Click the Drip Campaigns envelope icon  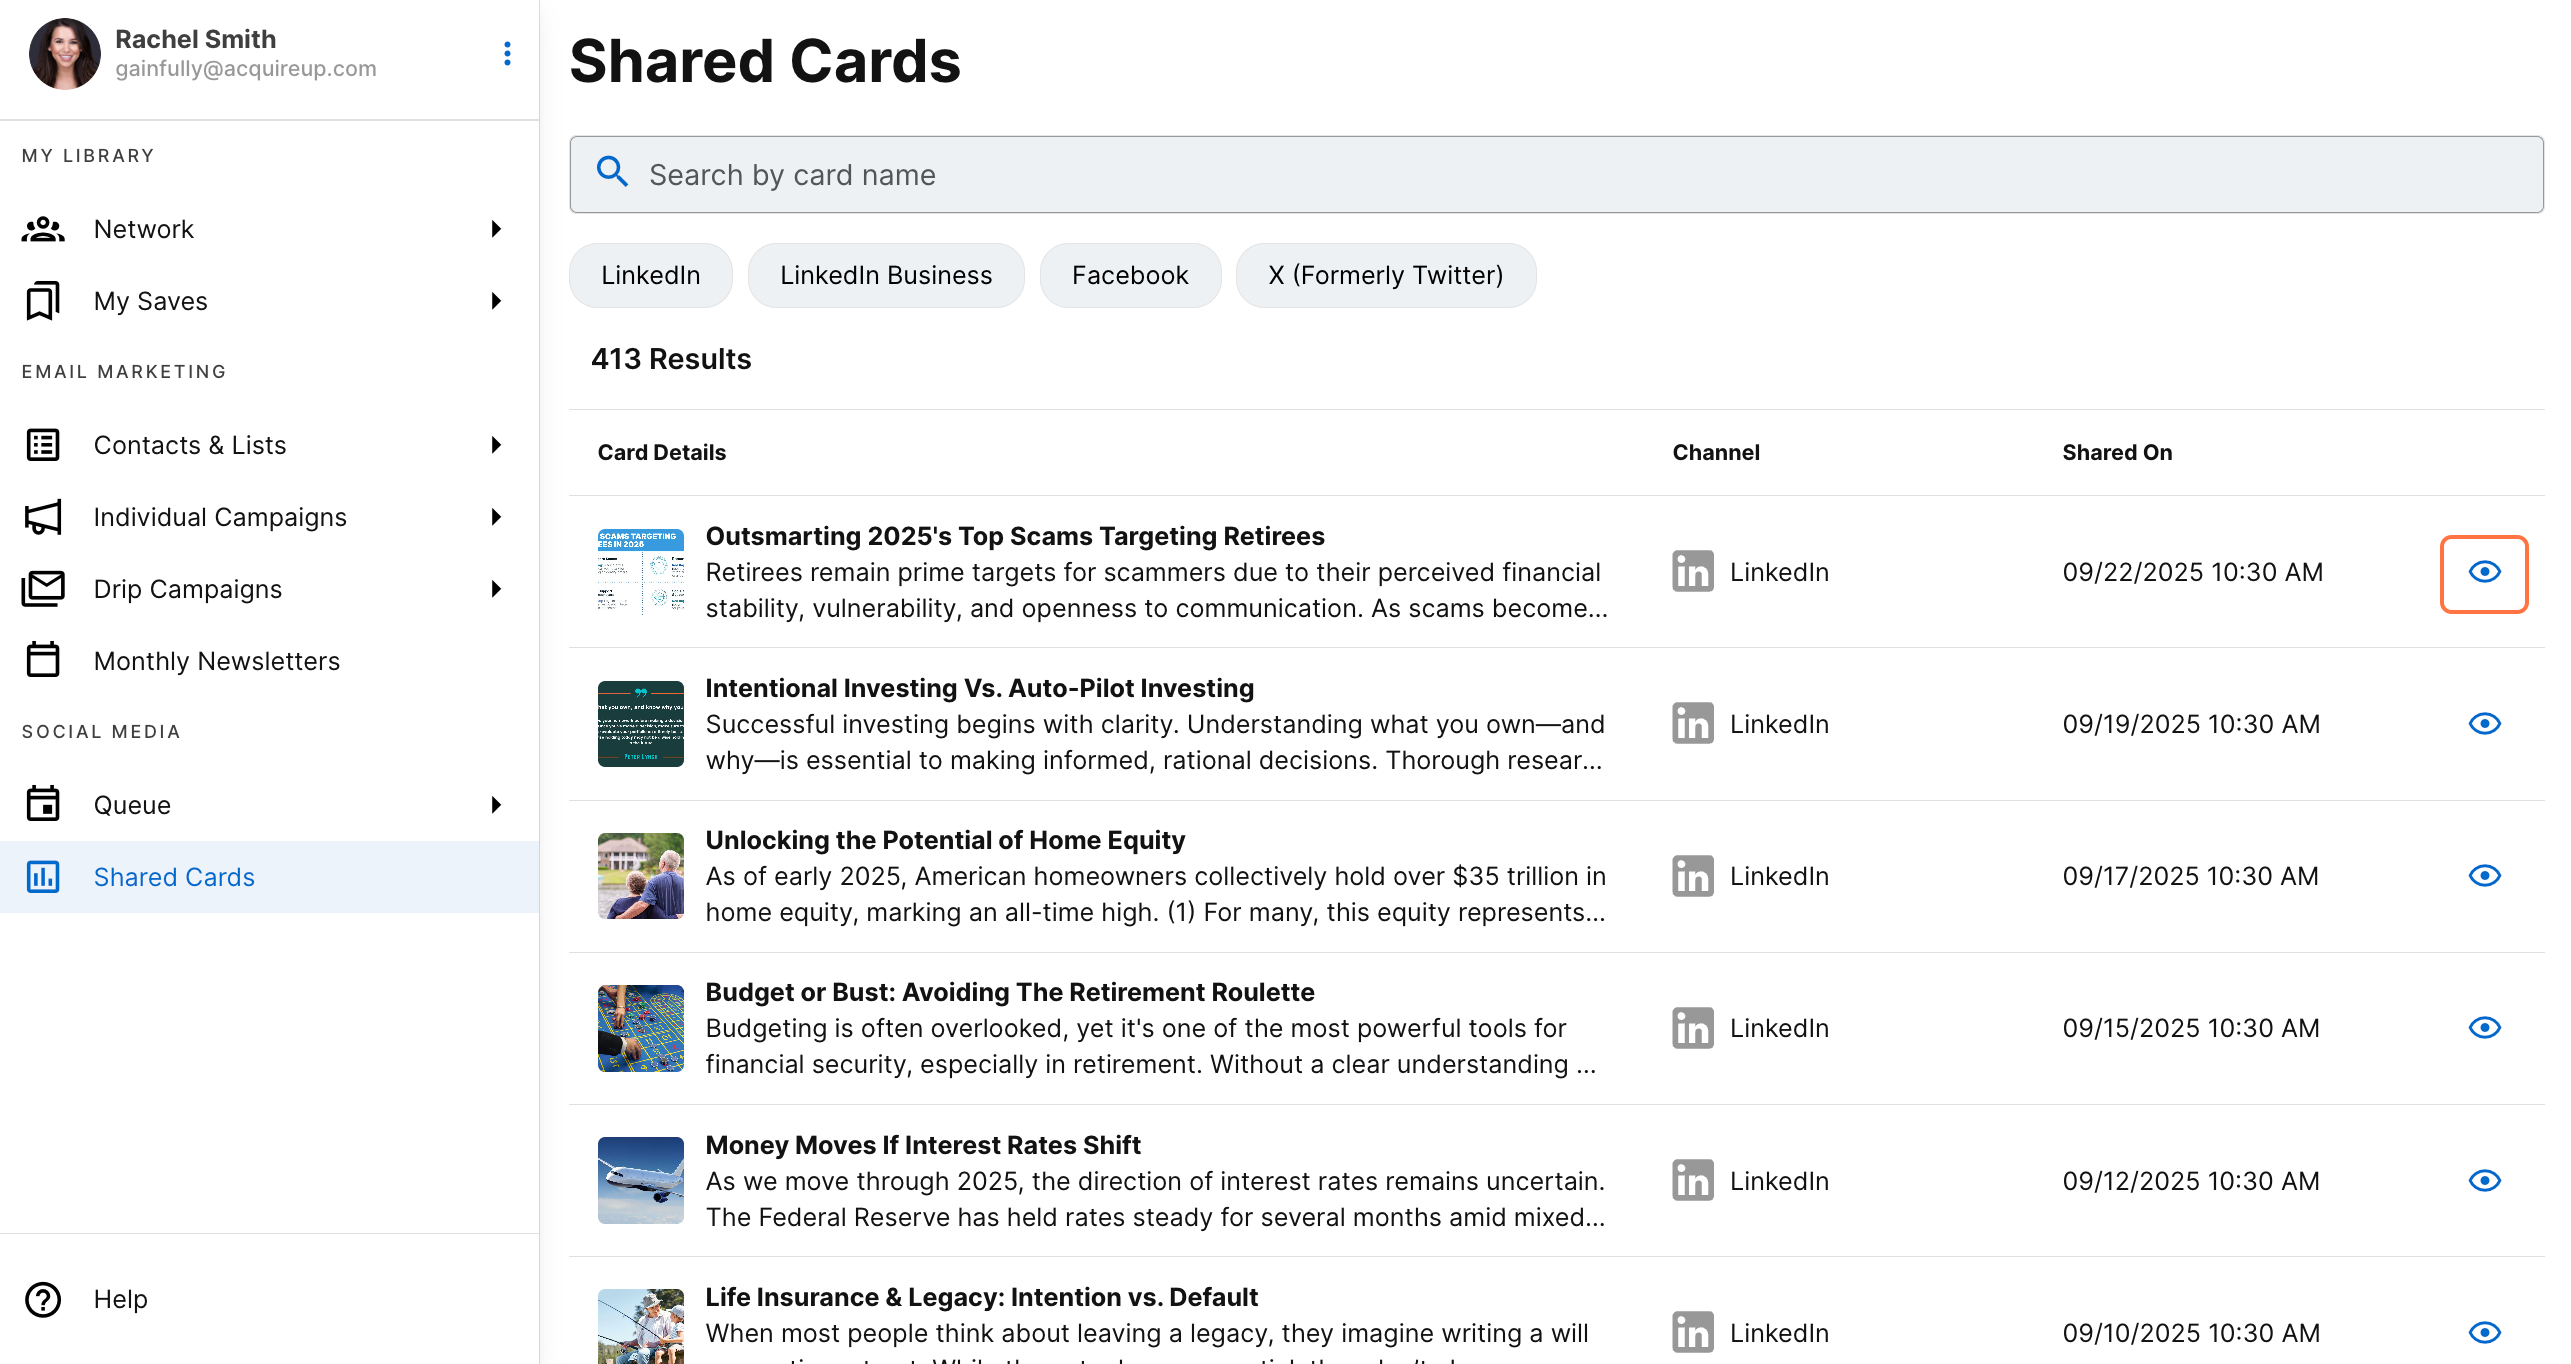point(43,589)
